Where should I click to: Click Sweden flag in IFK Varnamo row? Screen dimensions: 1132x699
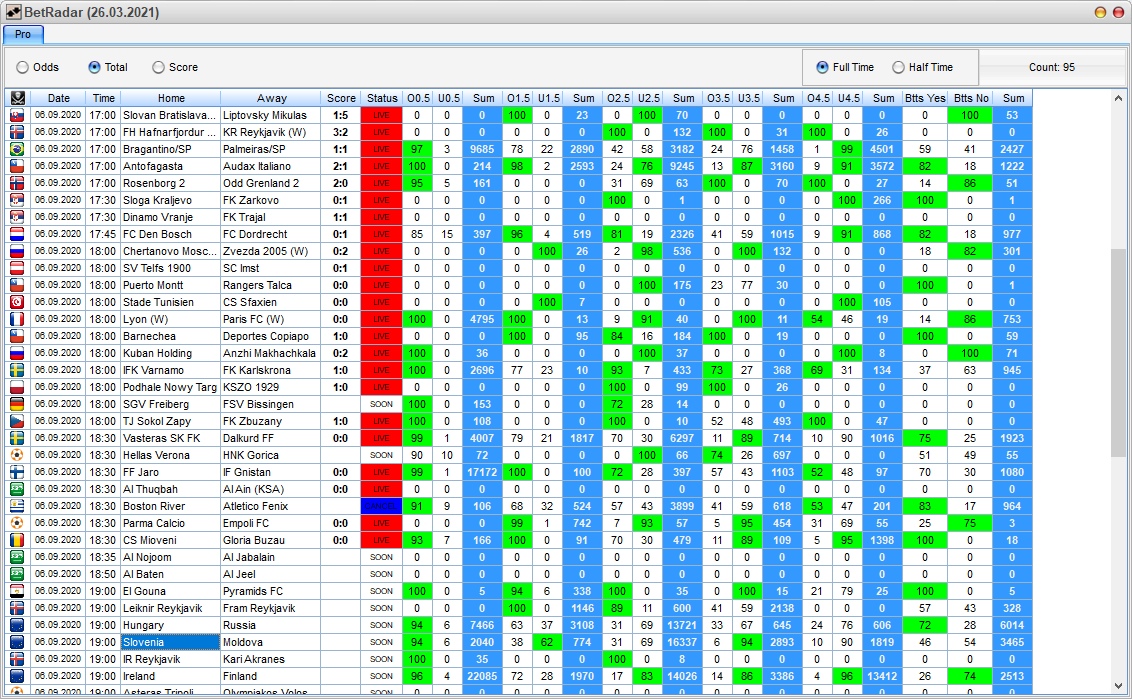coord(17,370)
